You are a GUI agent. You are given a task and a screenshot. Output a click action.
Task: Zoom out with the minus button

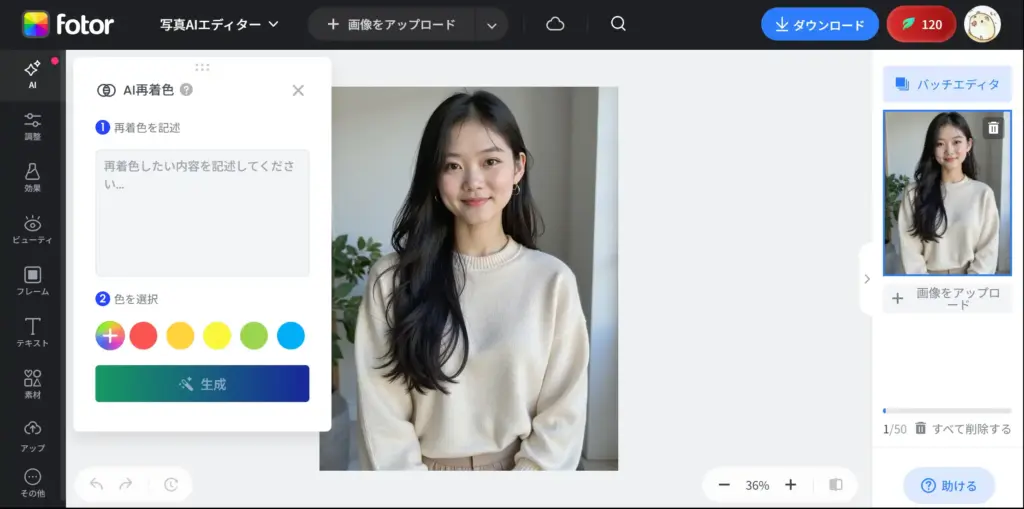[x=724, y=485]
